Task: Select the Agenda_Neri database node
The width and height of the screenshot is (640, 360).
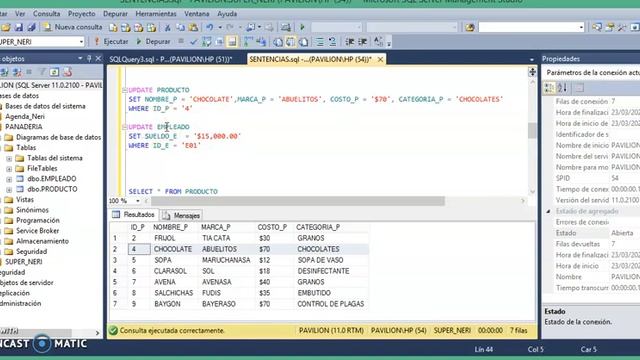Action: coord(25,116)
